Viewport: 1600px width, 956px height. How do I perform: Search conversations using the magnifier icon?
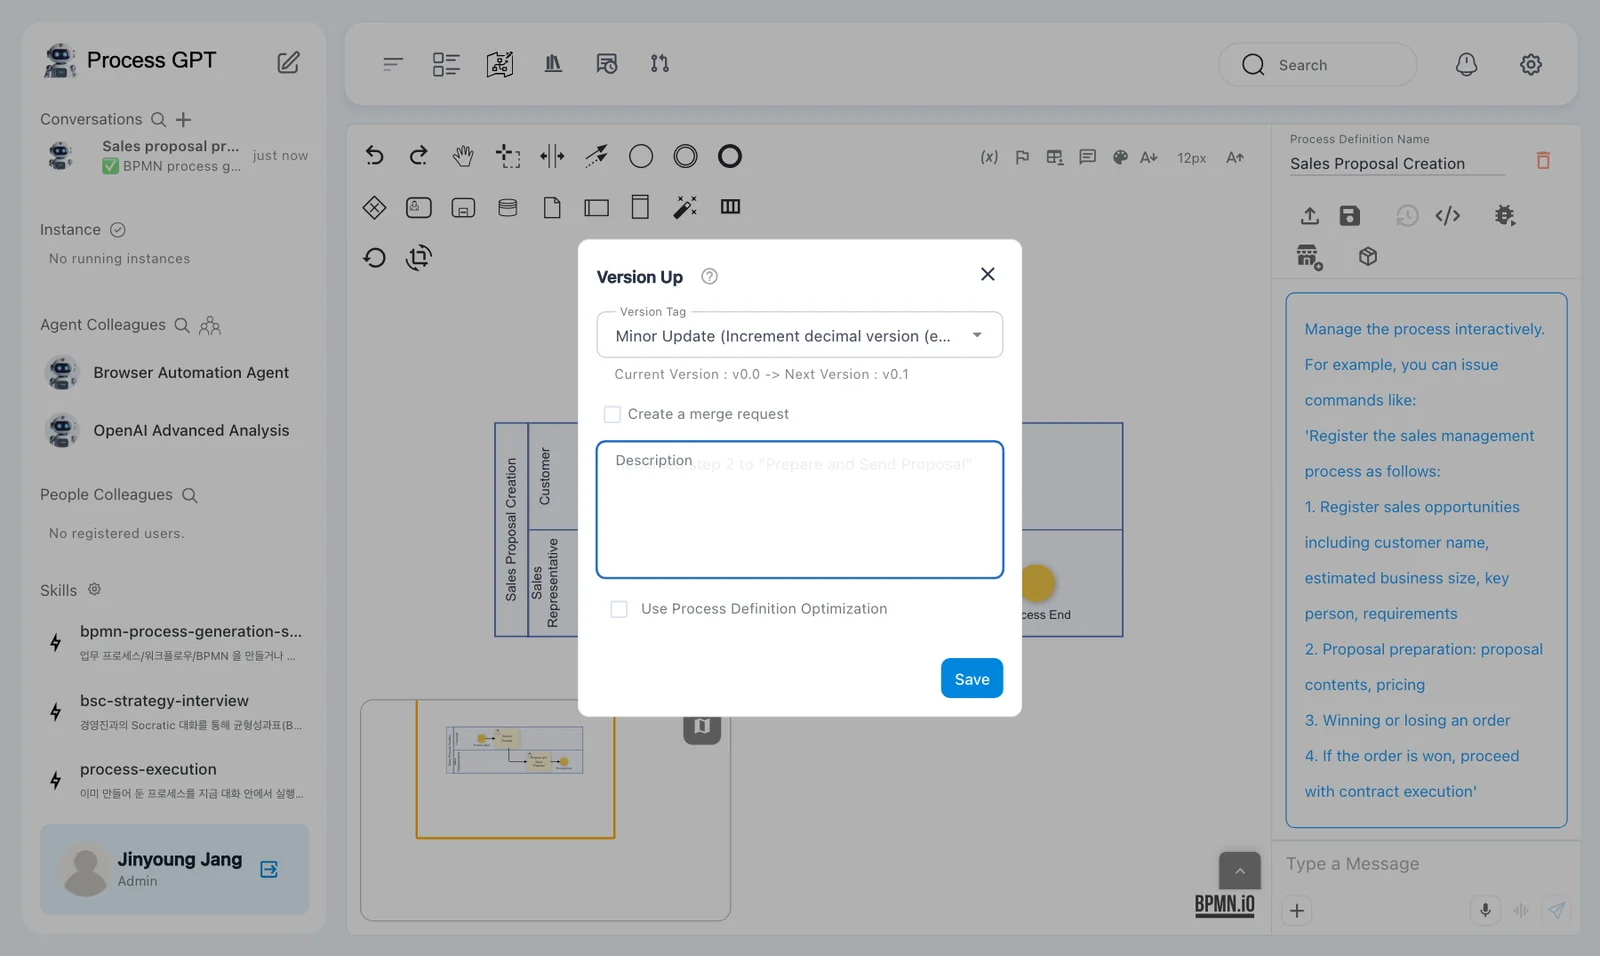[x=158, y=120]
